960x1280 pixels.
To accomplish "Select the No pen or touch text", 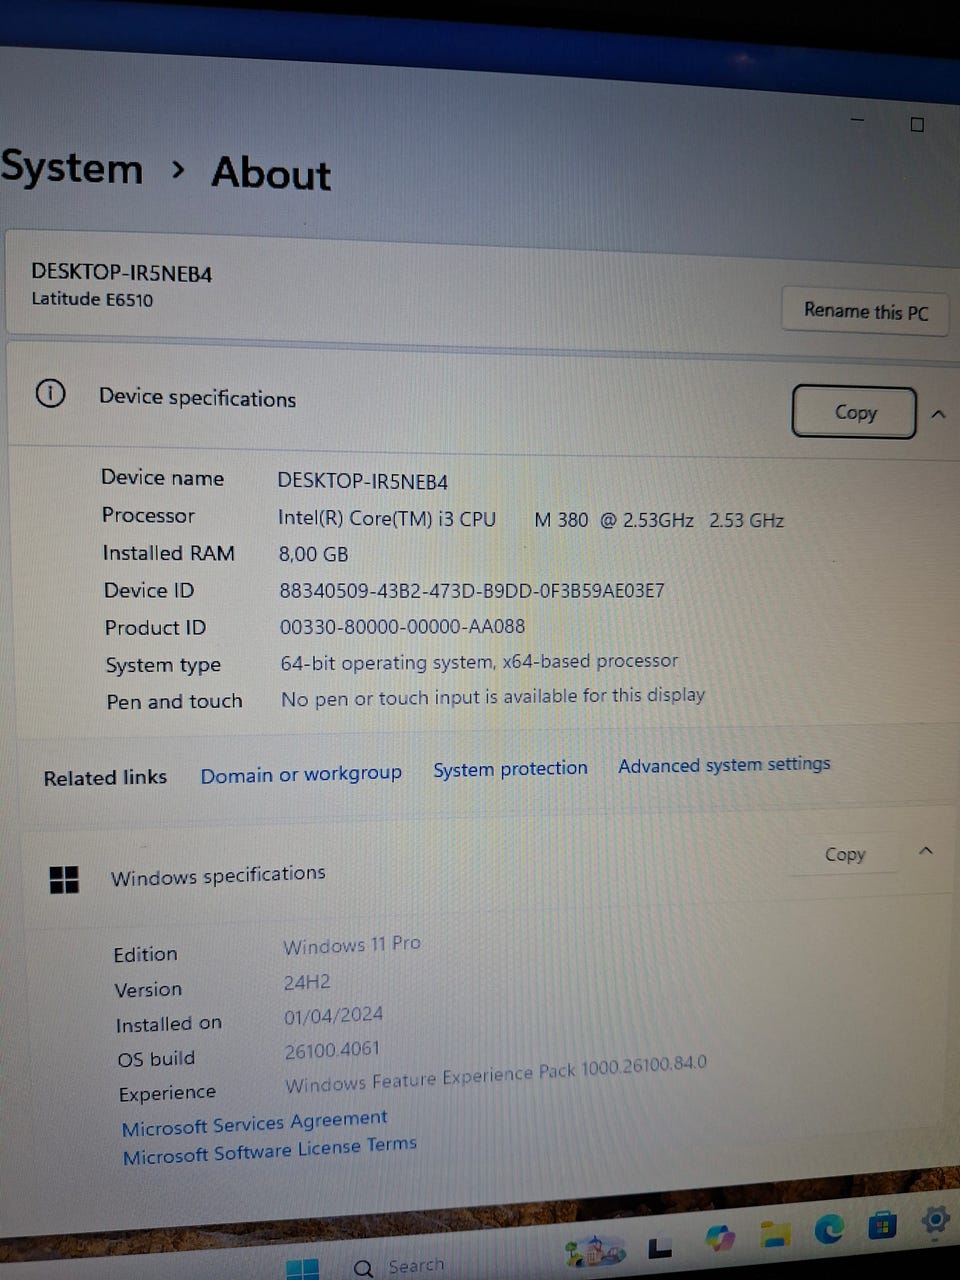I will (493, 697).
